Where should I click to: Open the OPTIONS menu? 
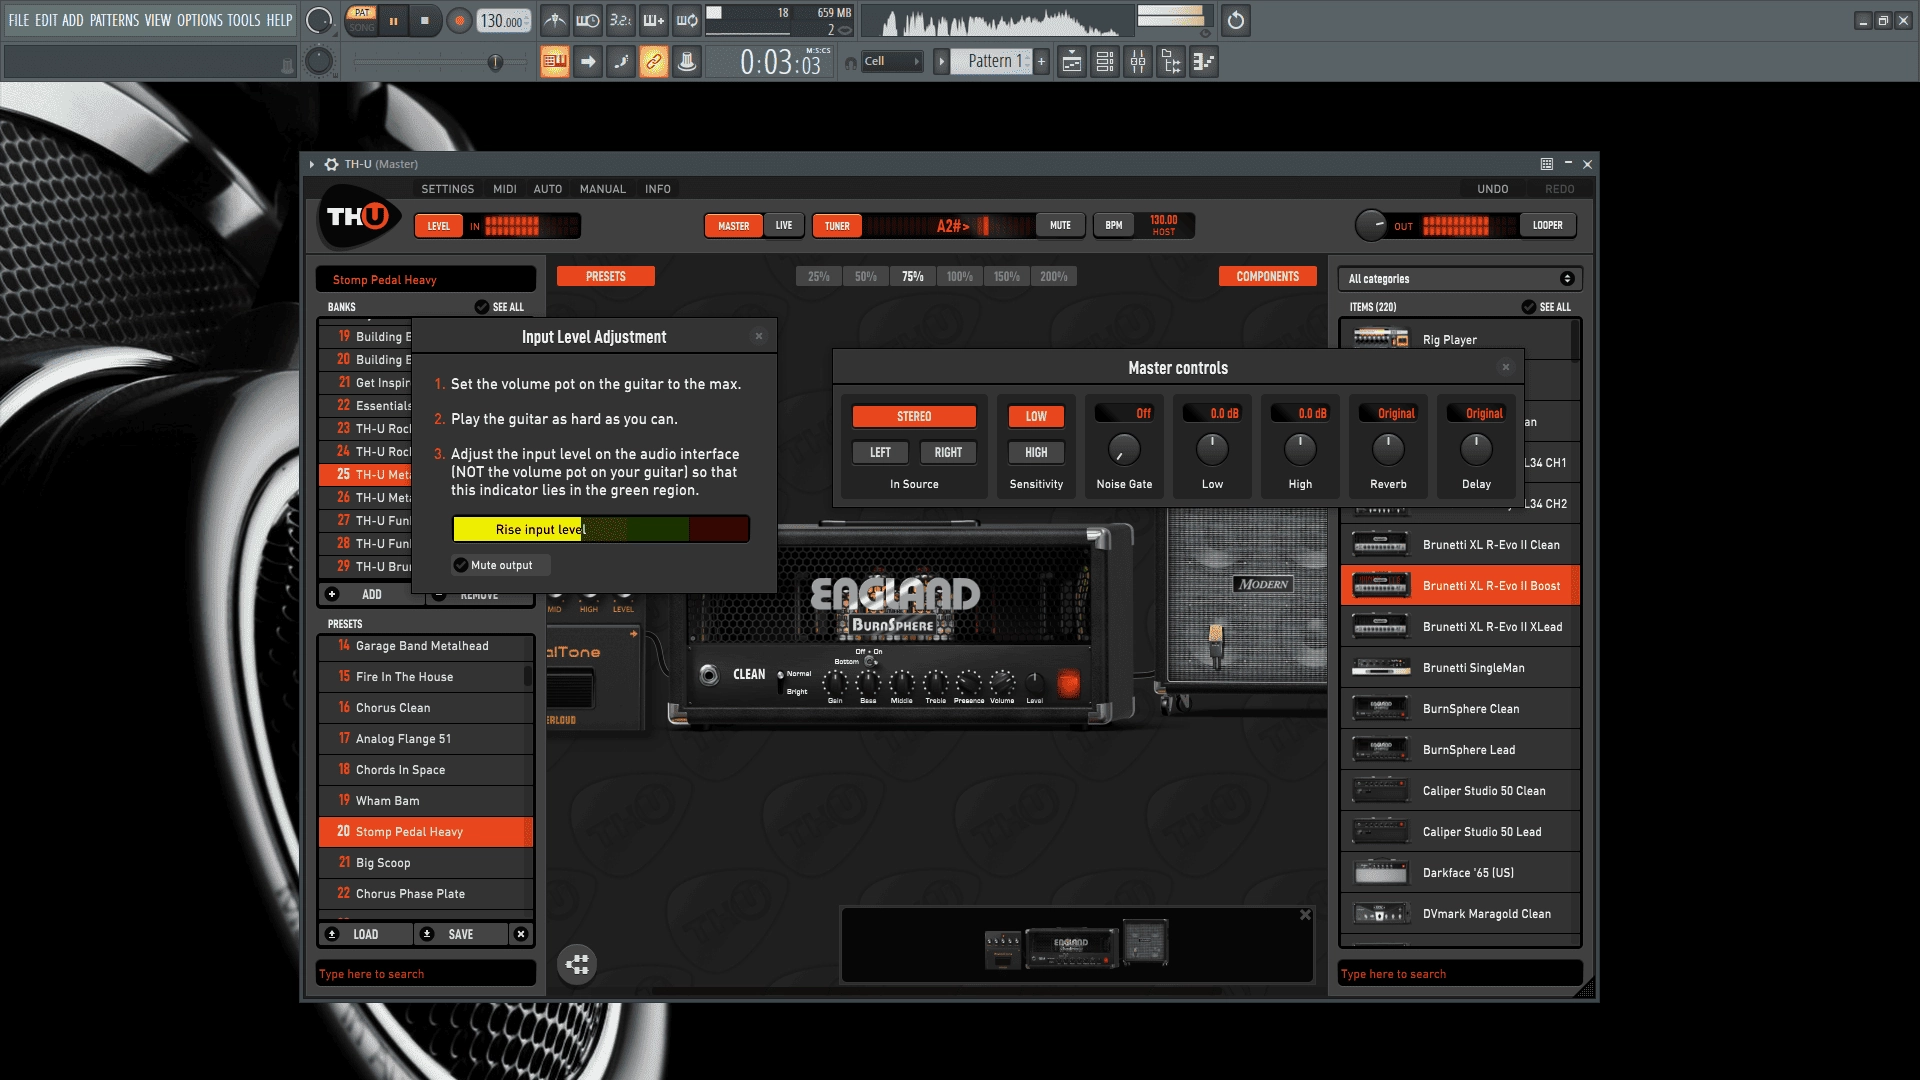tap(200, 20)
